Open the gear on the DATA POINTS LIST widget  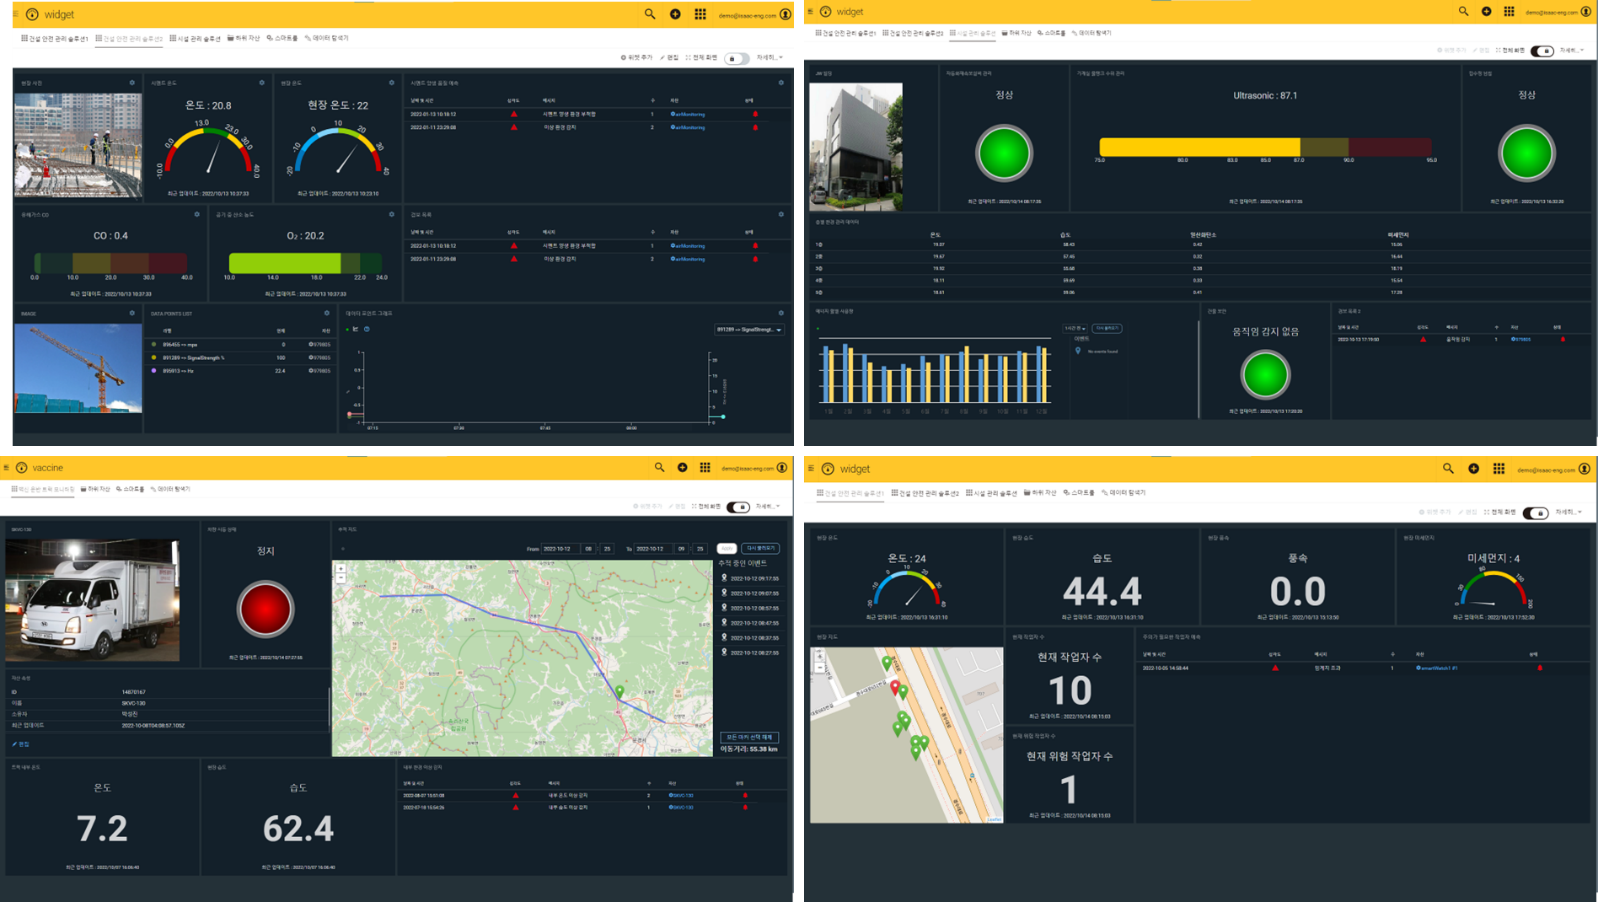tap(327, 313)
